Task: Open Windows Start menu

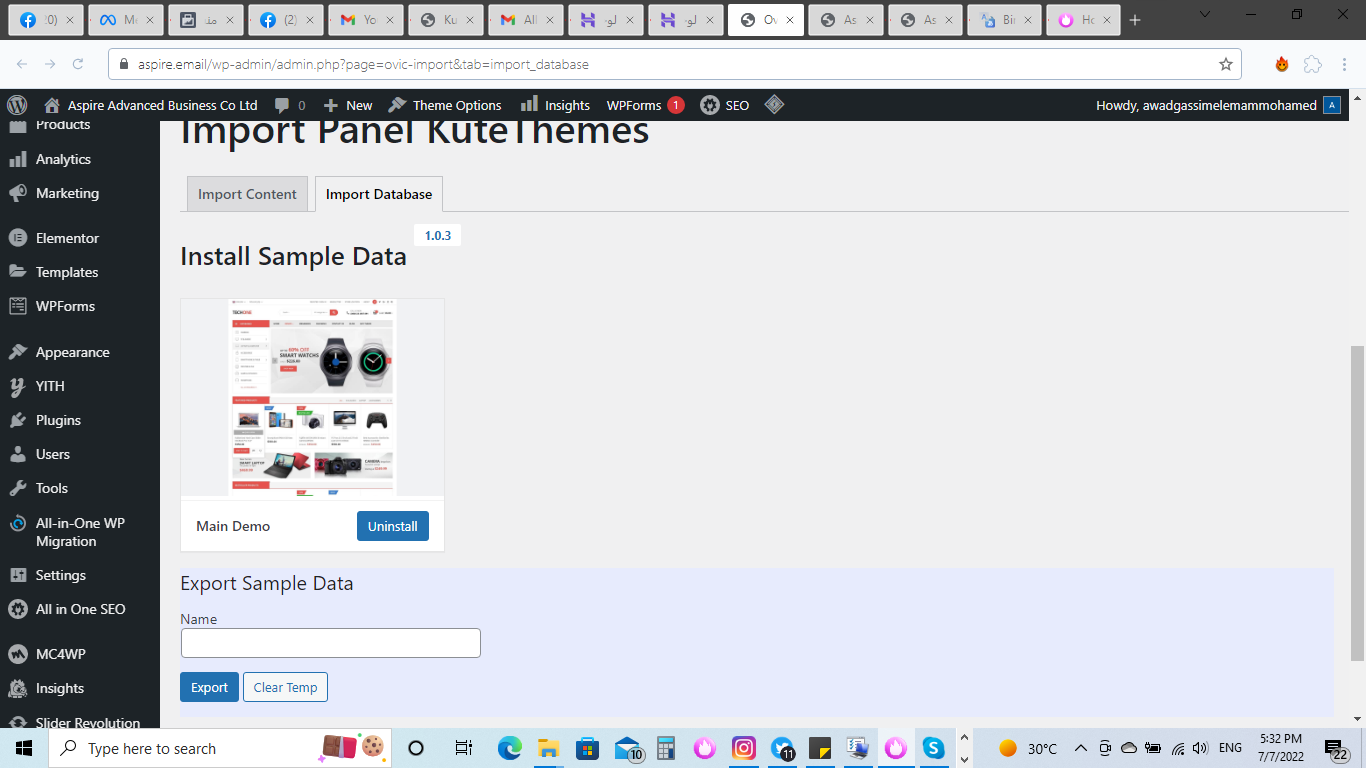Action: click(24, 748)
